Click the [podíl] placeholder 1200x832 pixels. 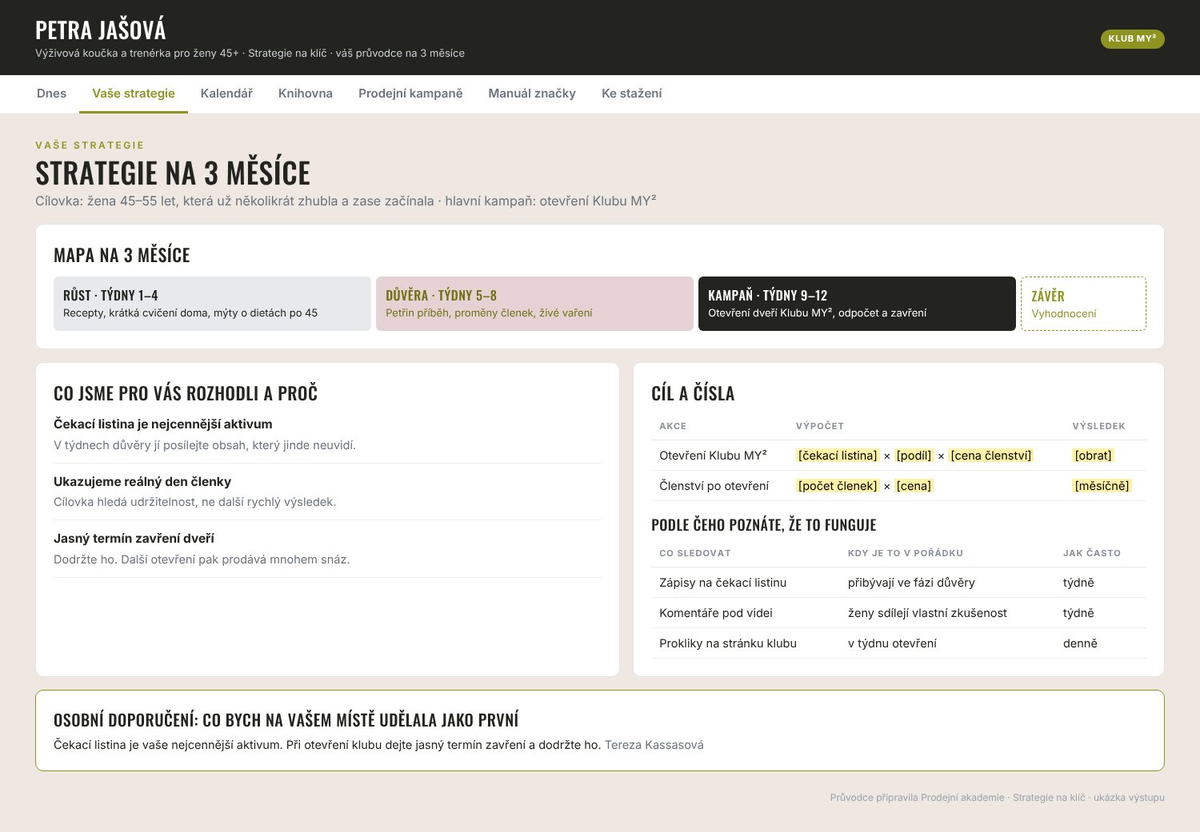click(x=915, y=455)
